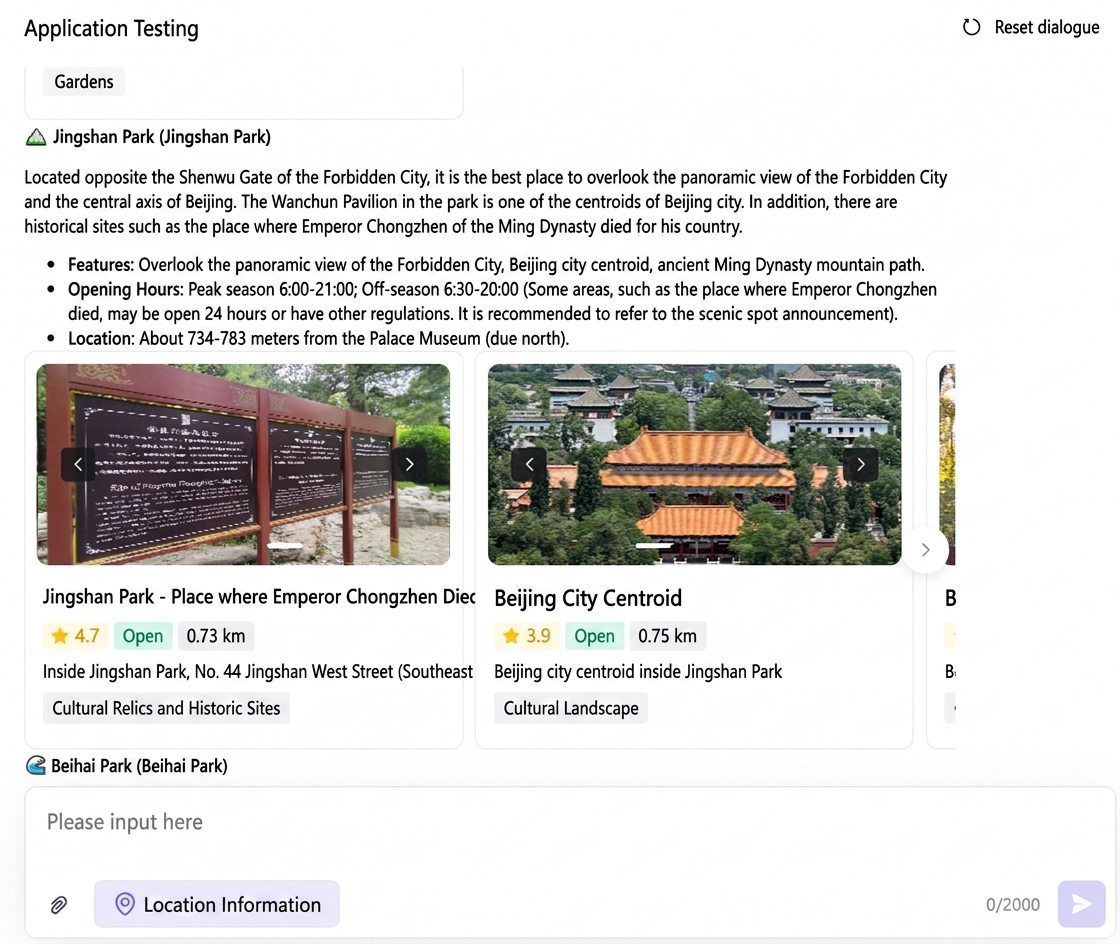Click the Chongzhen card slide indicator bar

click(x=285, y=546)
